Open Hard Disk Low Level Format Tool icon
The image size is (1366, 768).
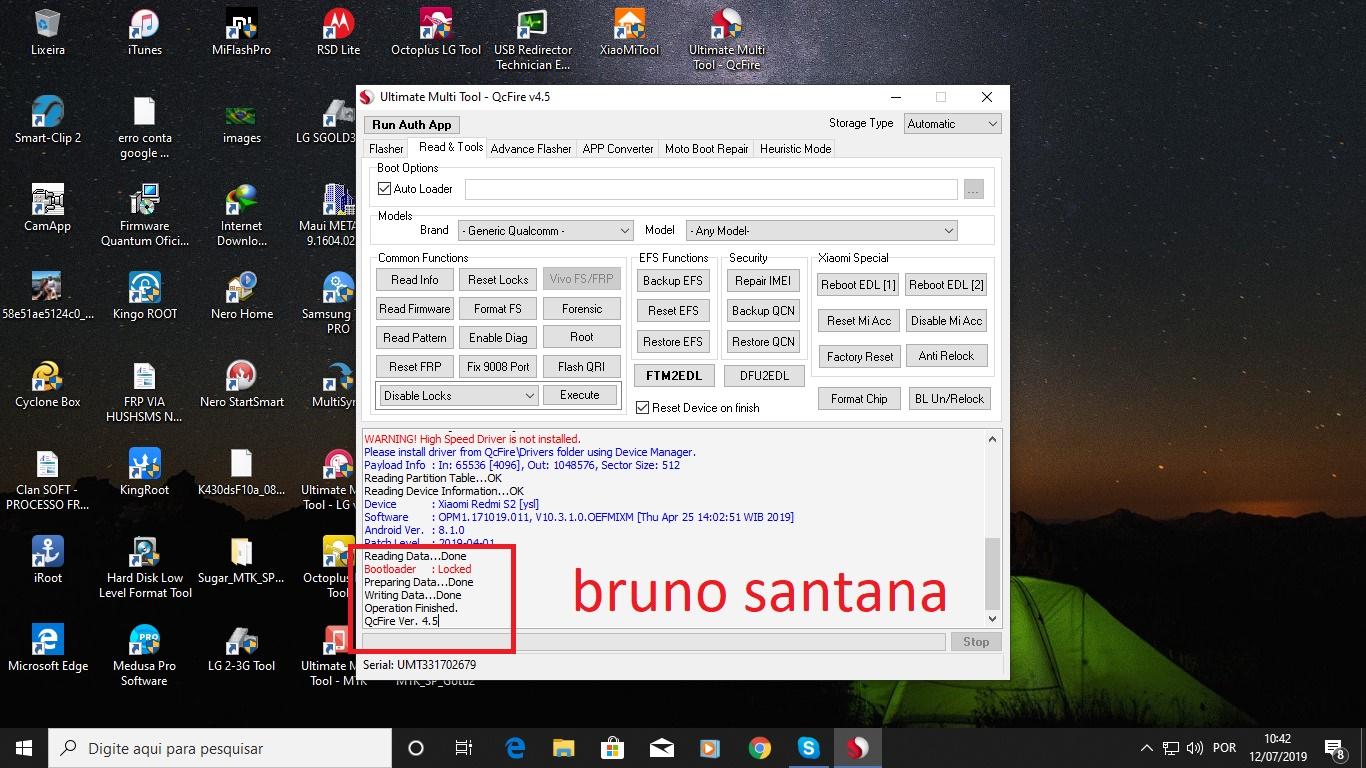(144, 568)
